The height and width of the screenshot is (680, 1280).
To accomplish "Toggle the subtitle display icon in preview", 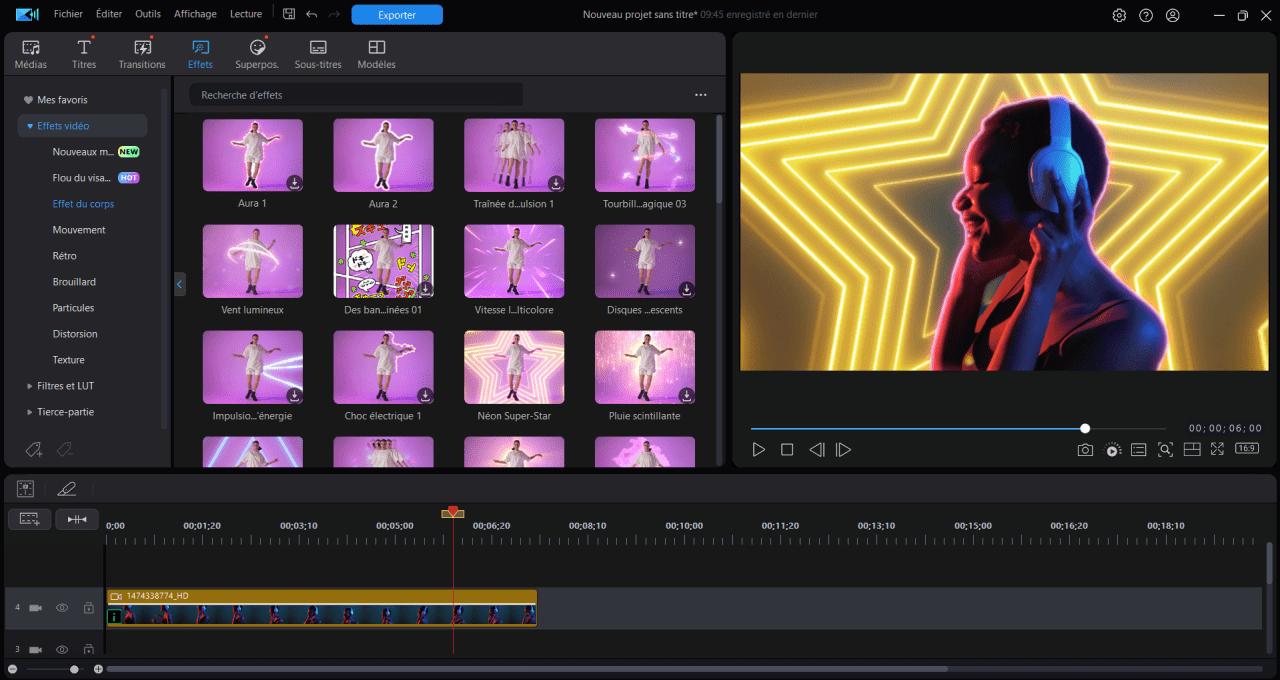I will tap(1138, 450).
